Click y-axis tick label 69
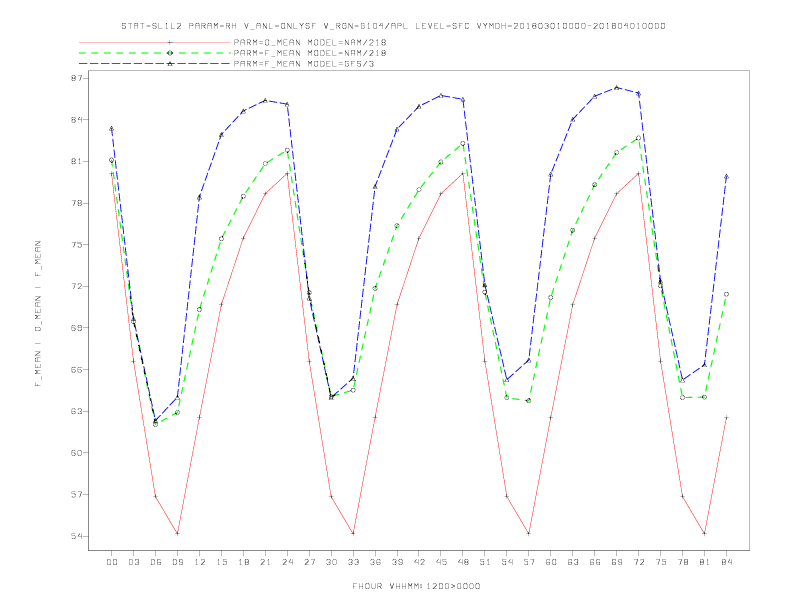Image resolution: width=792 pixels, height=612 pixels. [78, 328]
